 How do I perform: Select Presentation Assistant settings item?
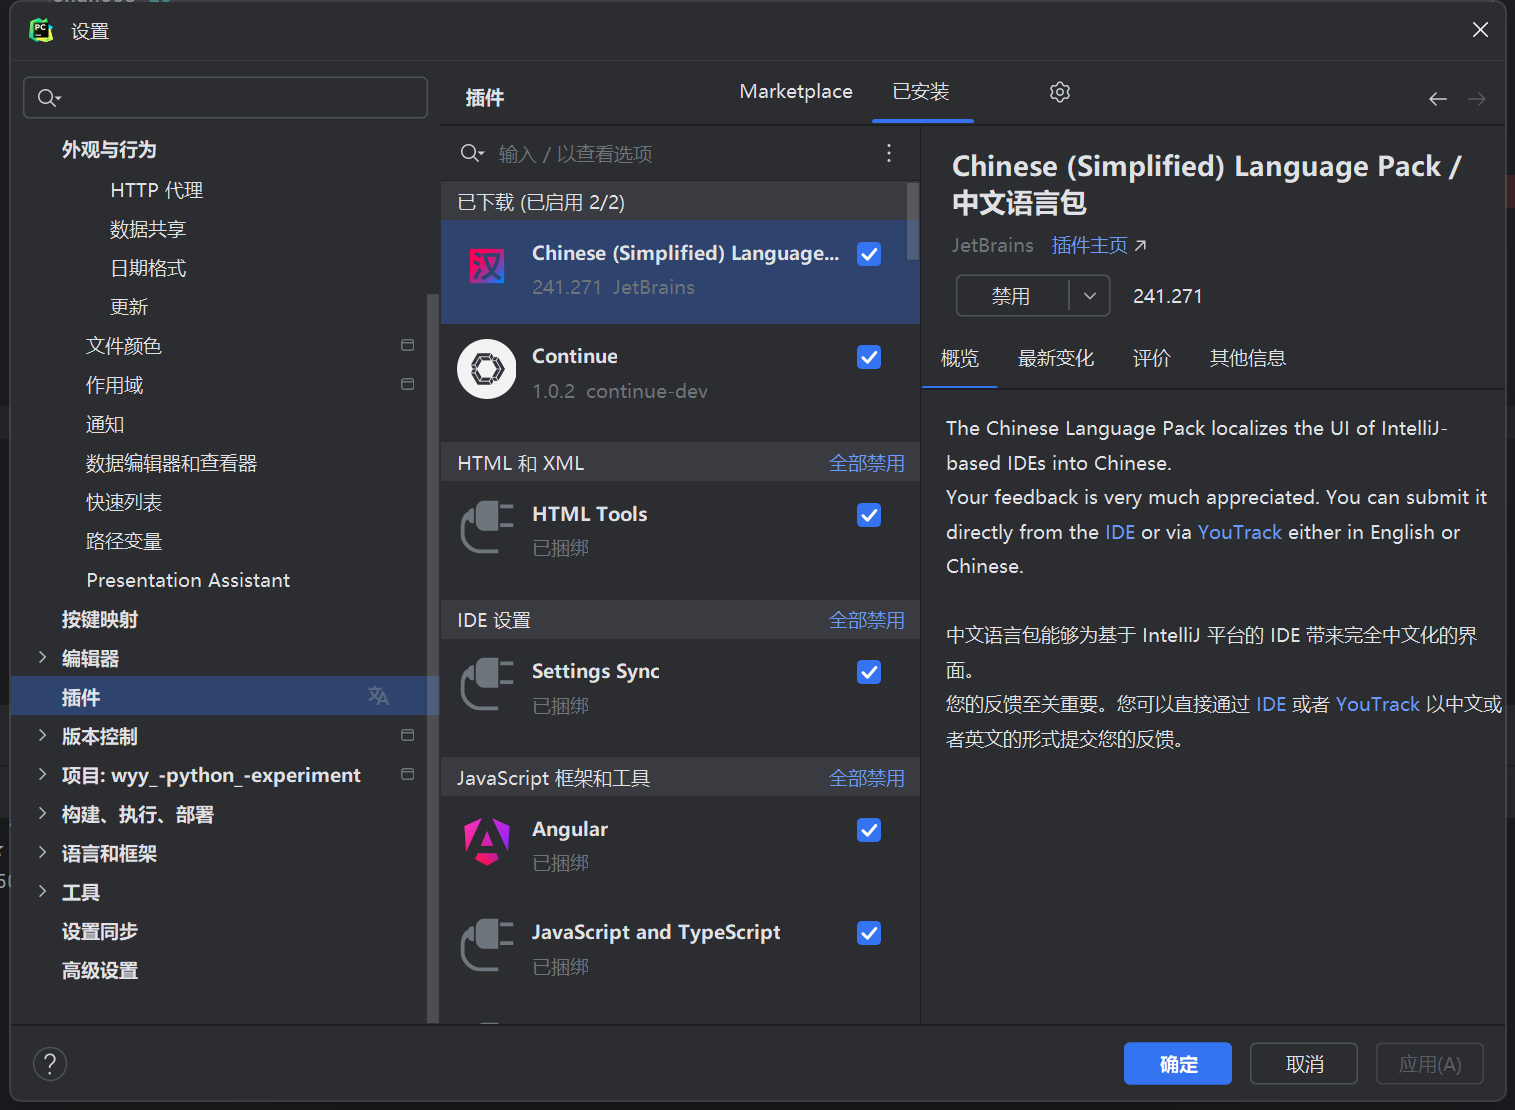pyautogui.click(x=188, y=580)
